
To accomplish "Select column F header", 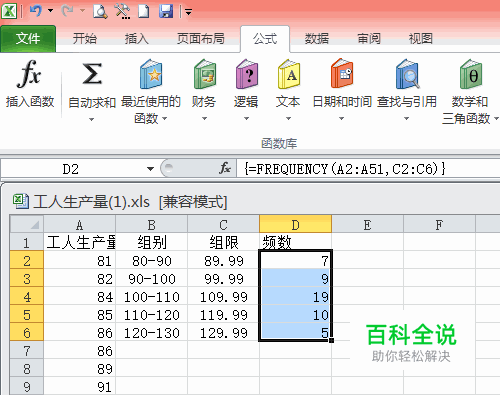I will coord(439,224).
